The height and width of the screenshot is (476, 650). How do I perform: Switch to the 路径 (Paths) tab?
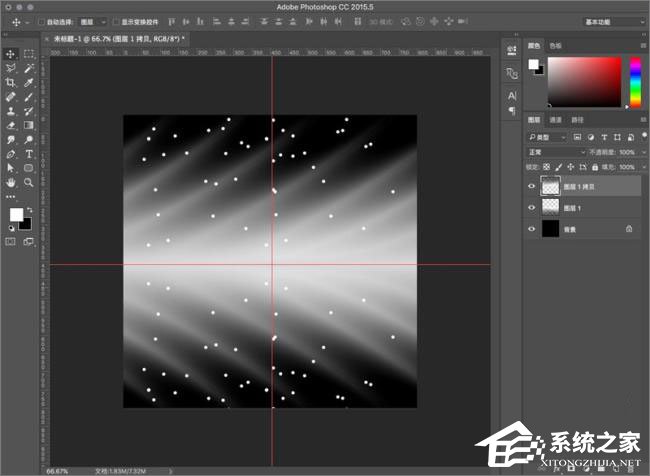point(577,120)
